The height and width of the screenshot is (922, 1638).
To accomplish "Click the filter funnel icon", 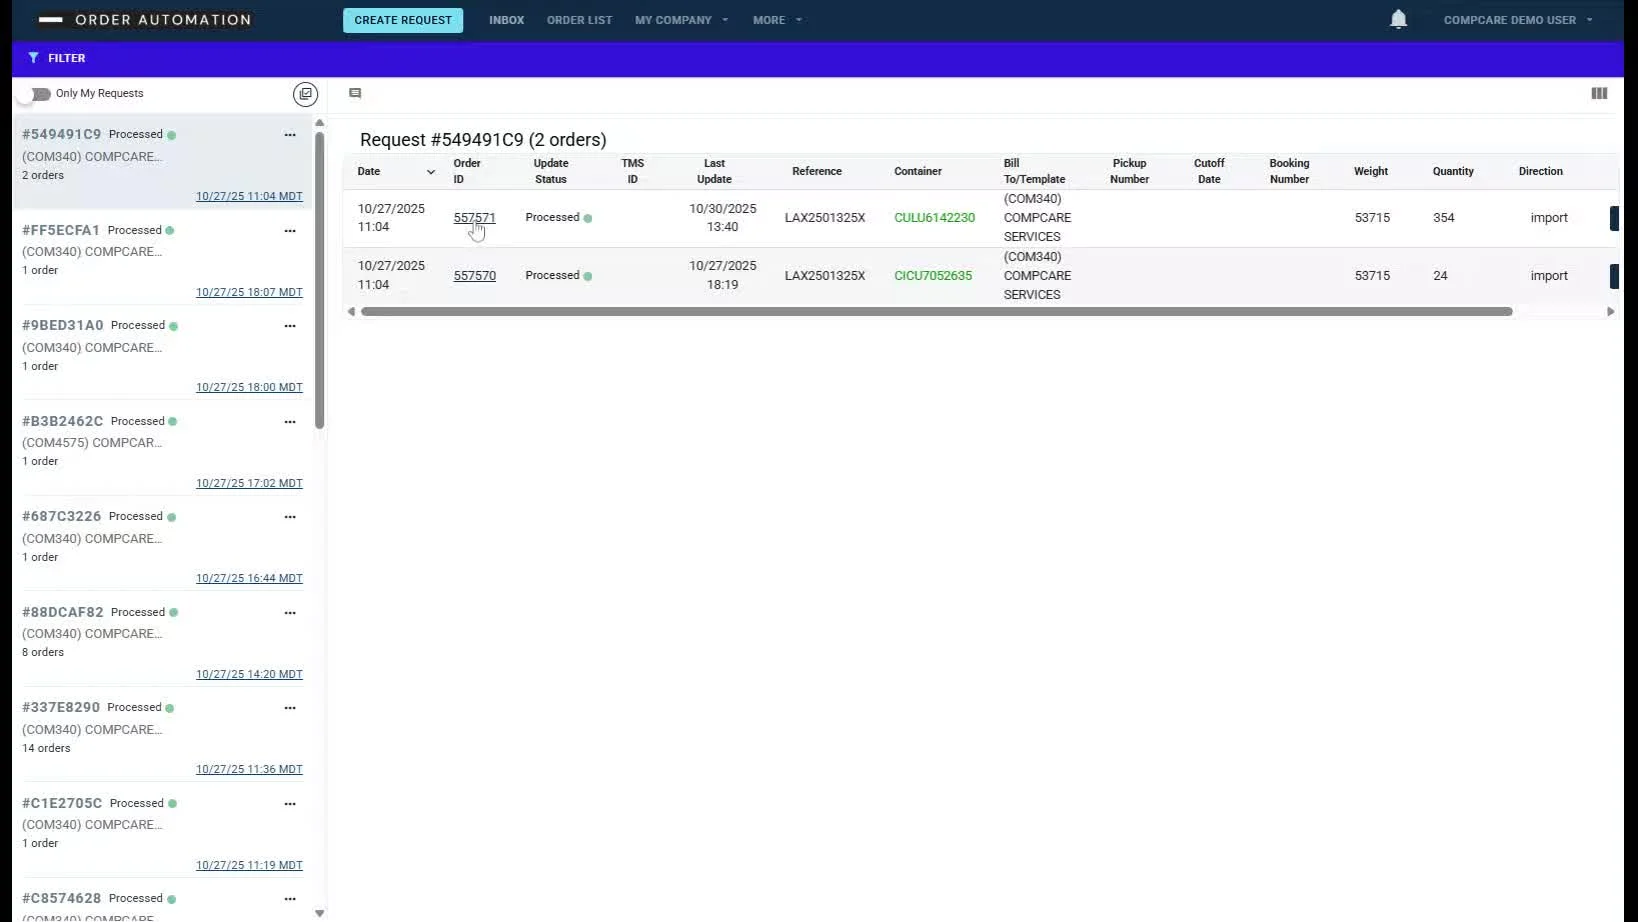I will (x=33, y=58).
